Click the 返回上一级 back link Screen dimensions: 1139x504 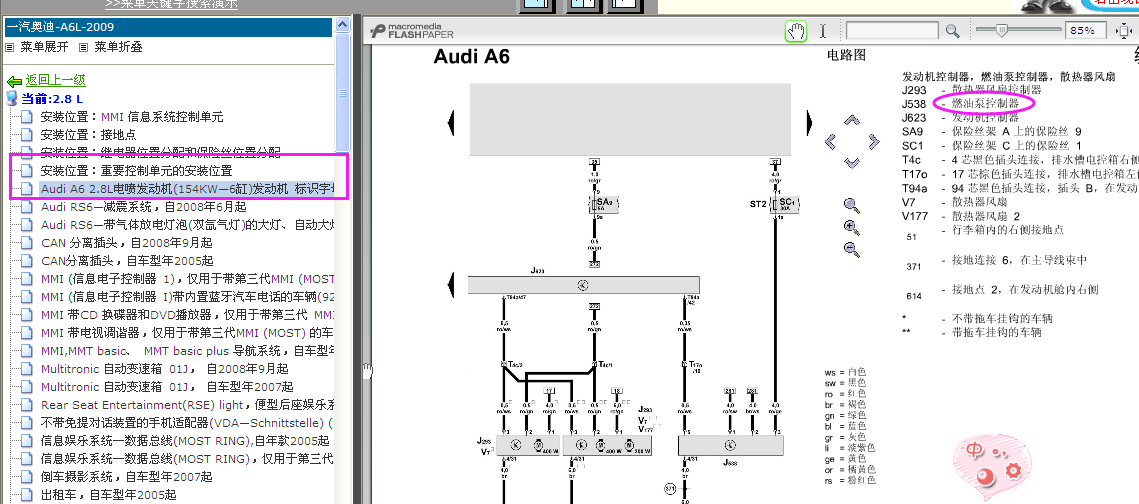[56, 81]
